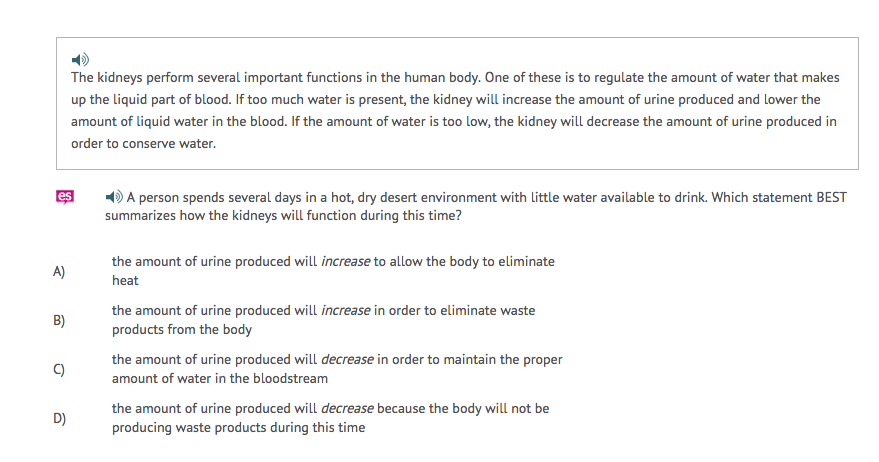Choose 'increase in order to eliminate waste products'

pos(322,320)
